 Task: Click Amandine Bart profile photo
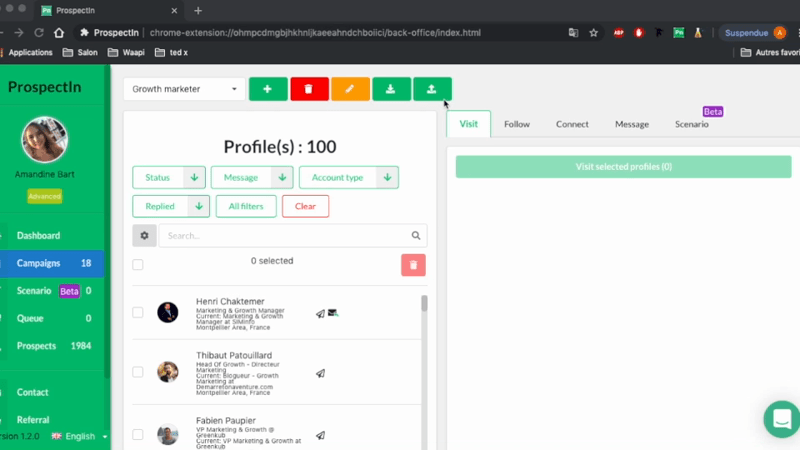[44, 140]
